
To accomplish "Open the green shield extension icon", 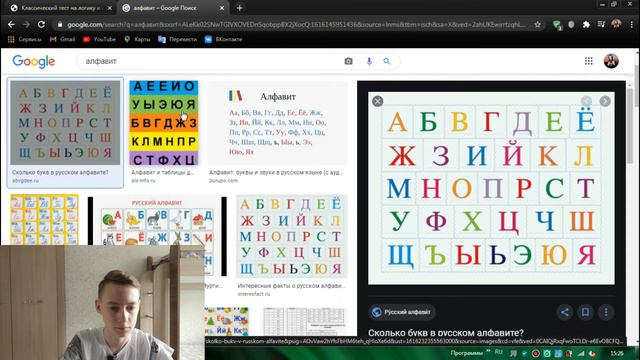I will [557, 25].
